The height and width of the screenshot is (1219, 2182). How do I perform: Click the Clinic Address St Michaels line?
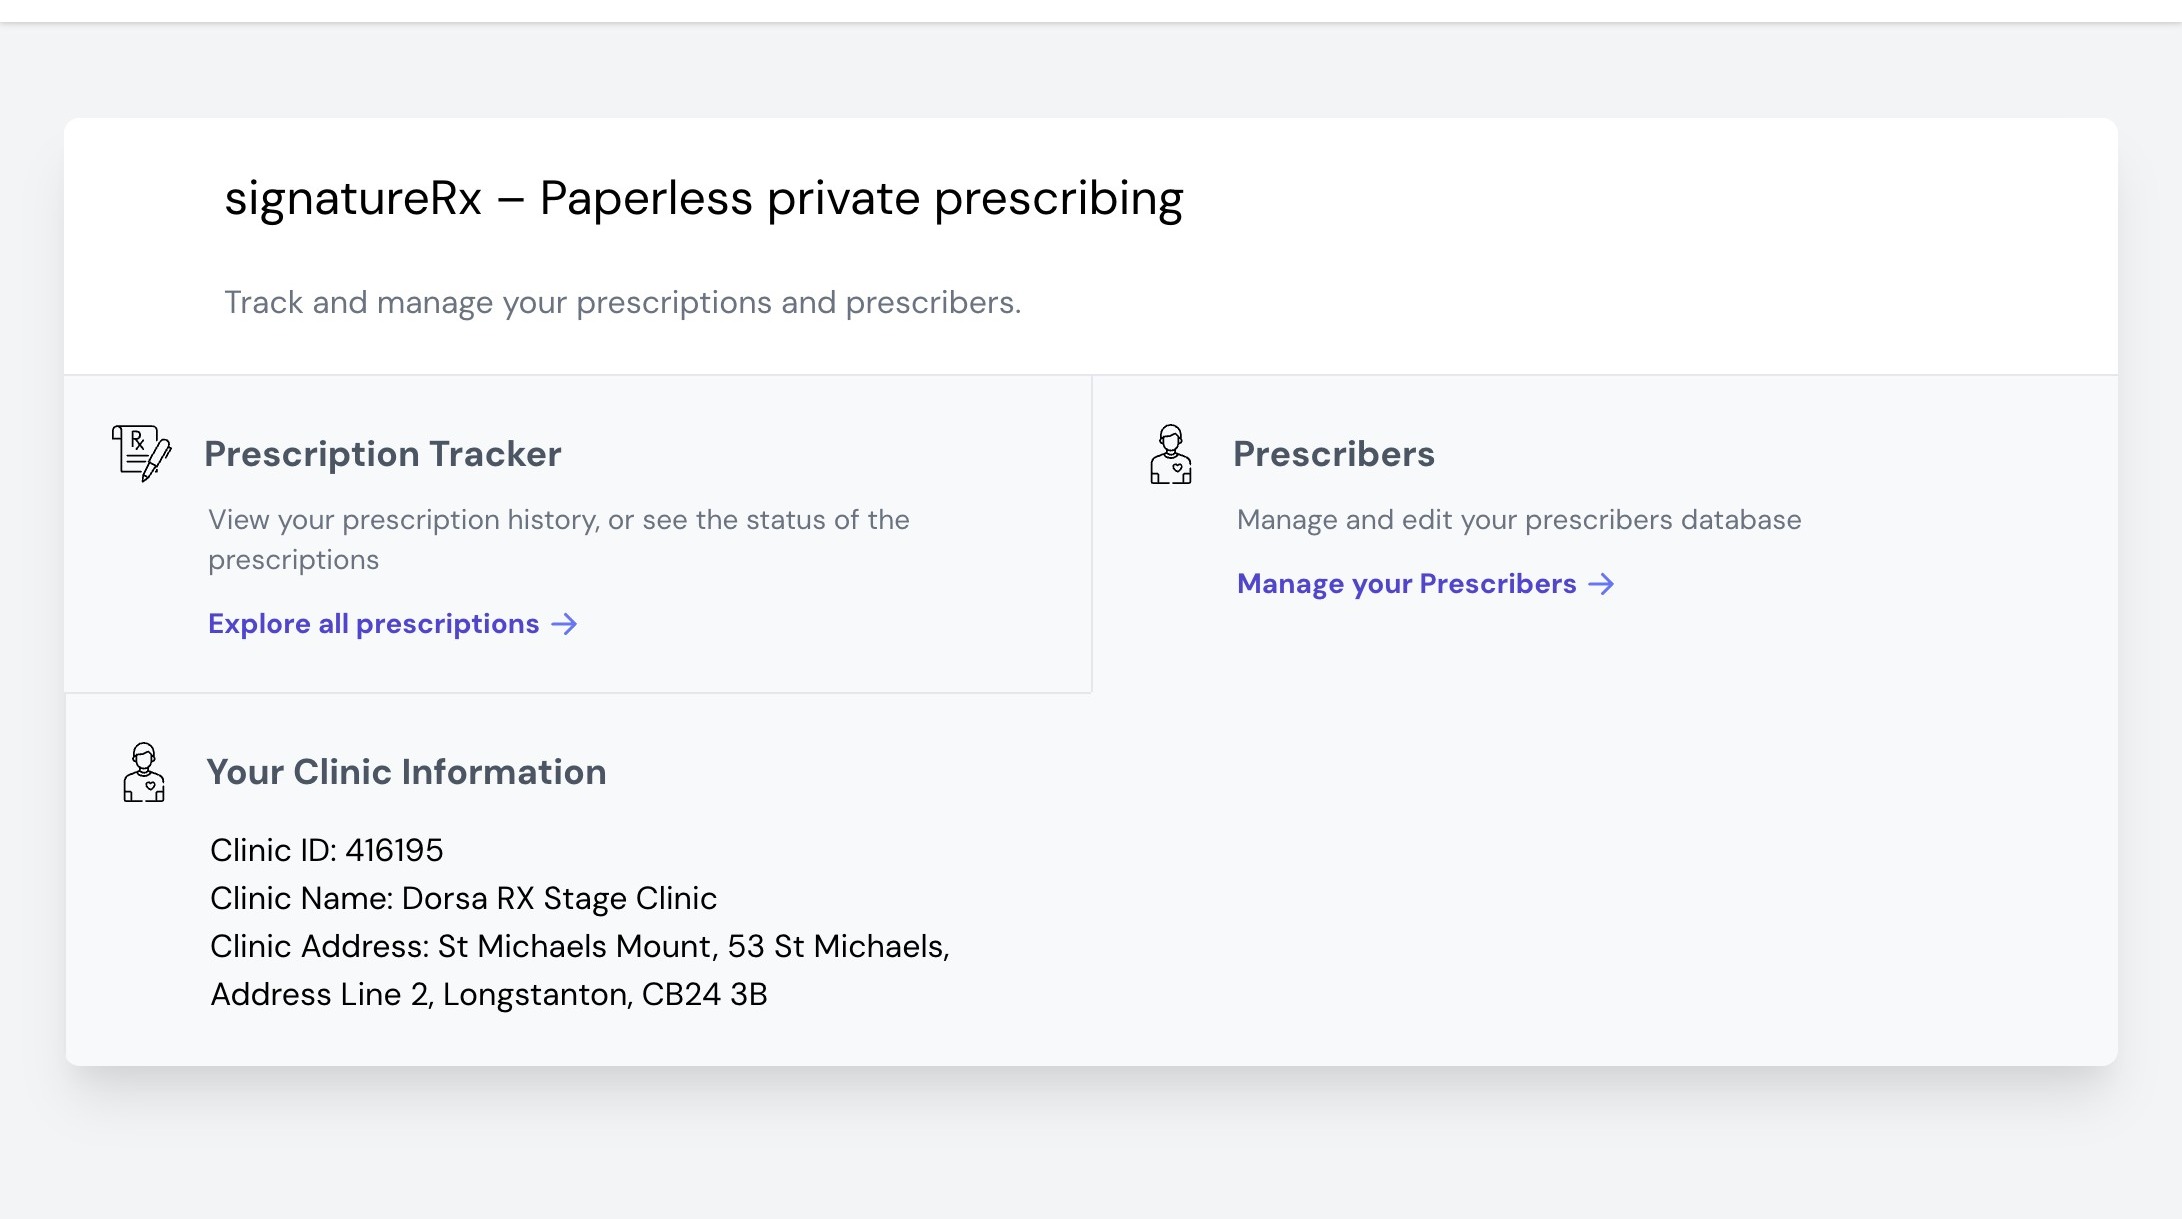click(x=579, y=946)
